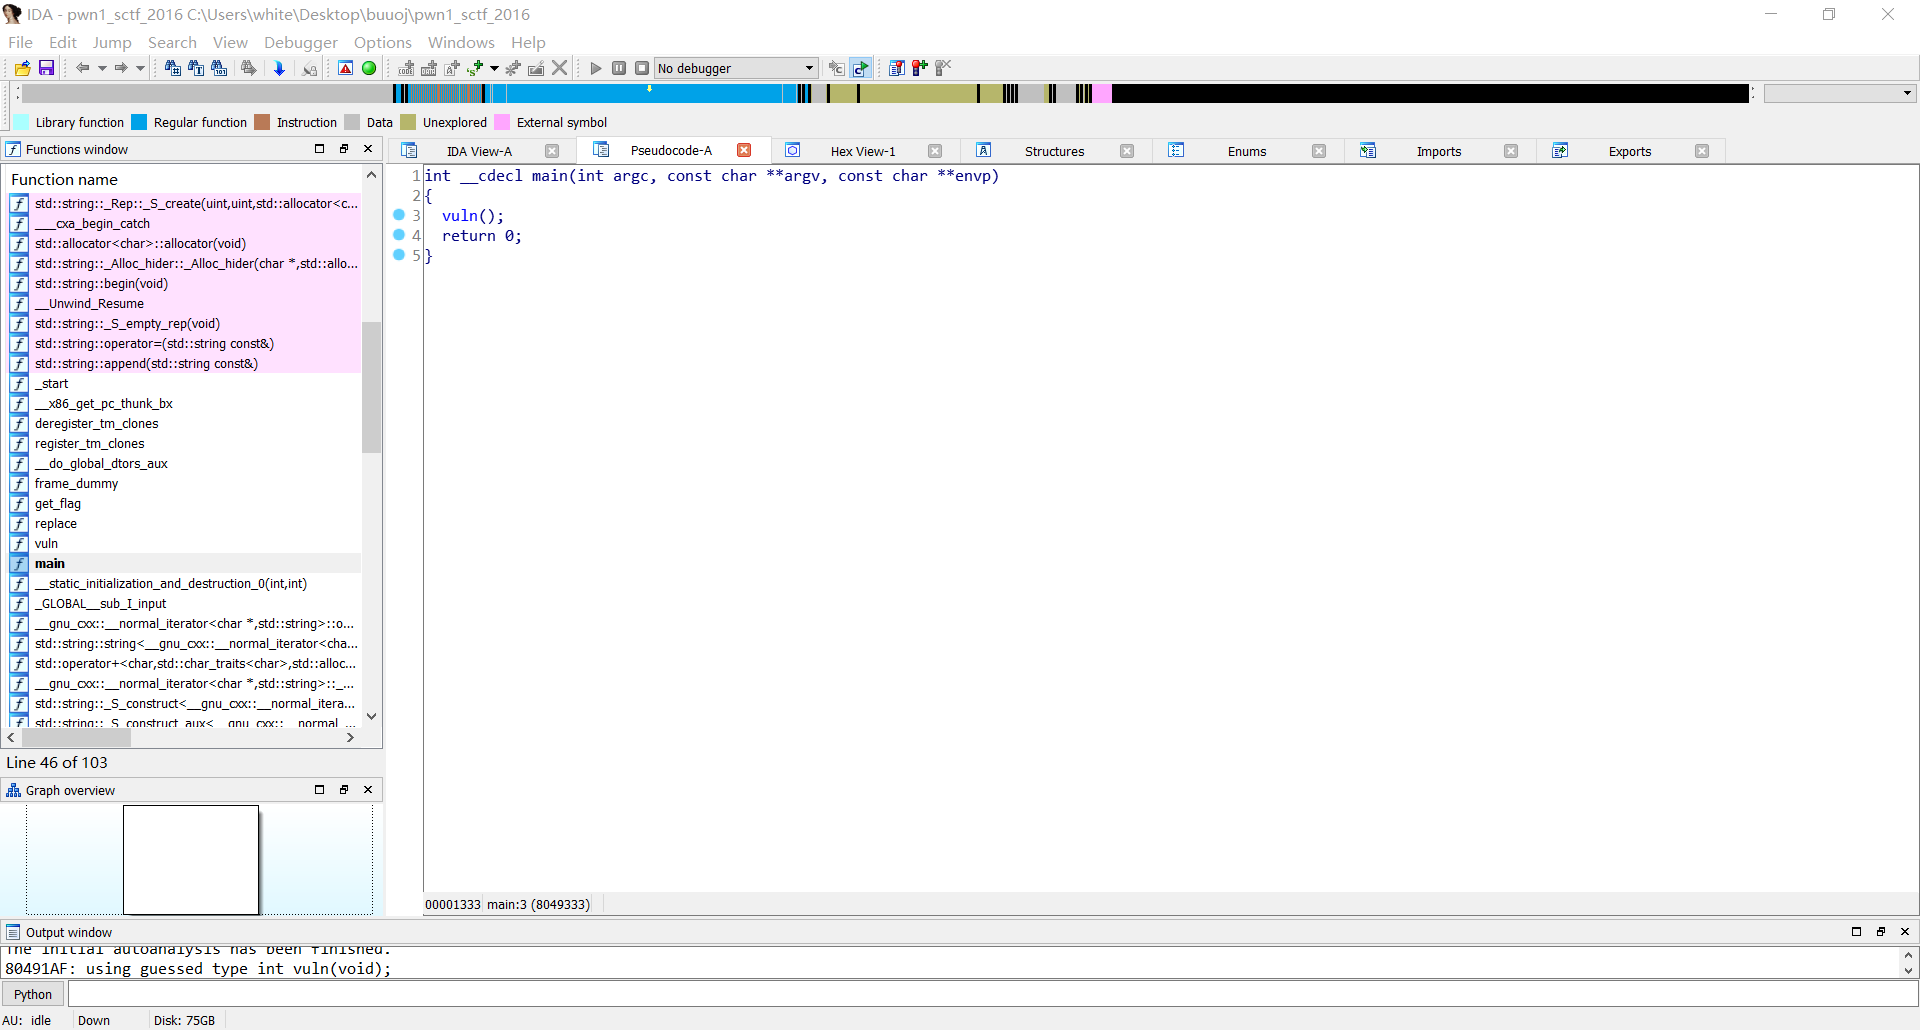The image size is (1920, 1030).
Task: Click the Python button in status bar
Action: point(33,993)
